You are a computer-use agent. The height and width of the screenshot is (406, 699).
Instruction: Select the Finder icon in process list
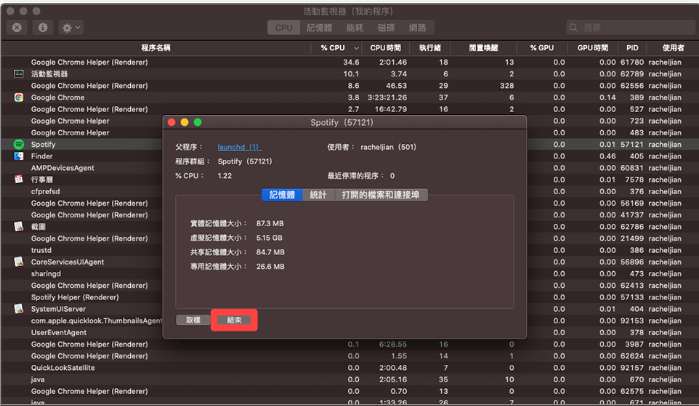(x=19, y=156)
